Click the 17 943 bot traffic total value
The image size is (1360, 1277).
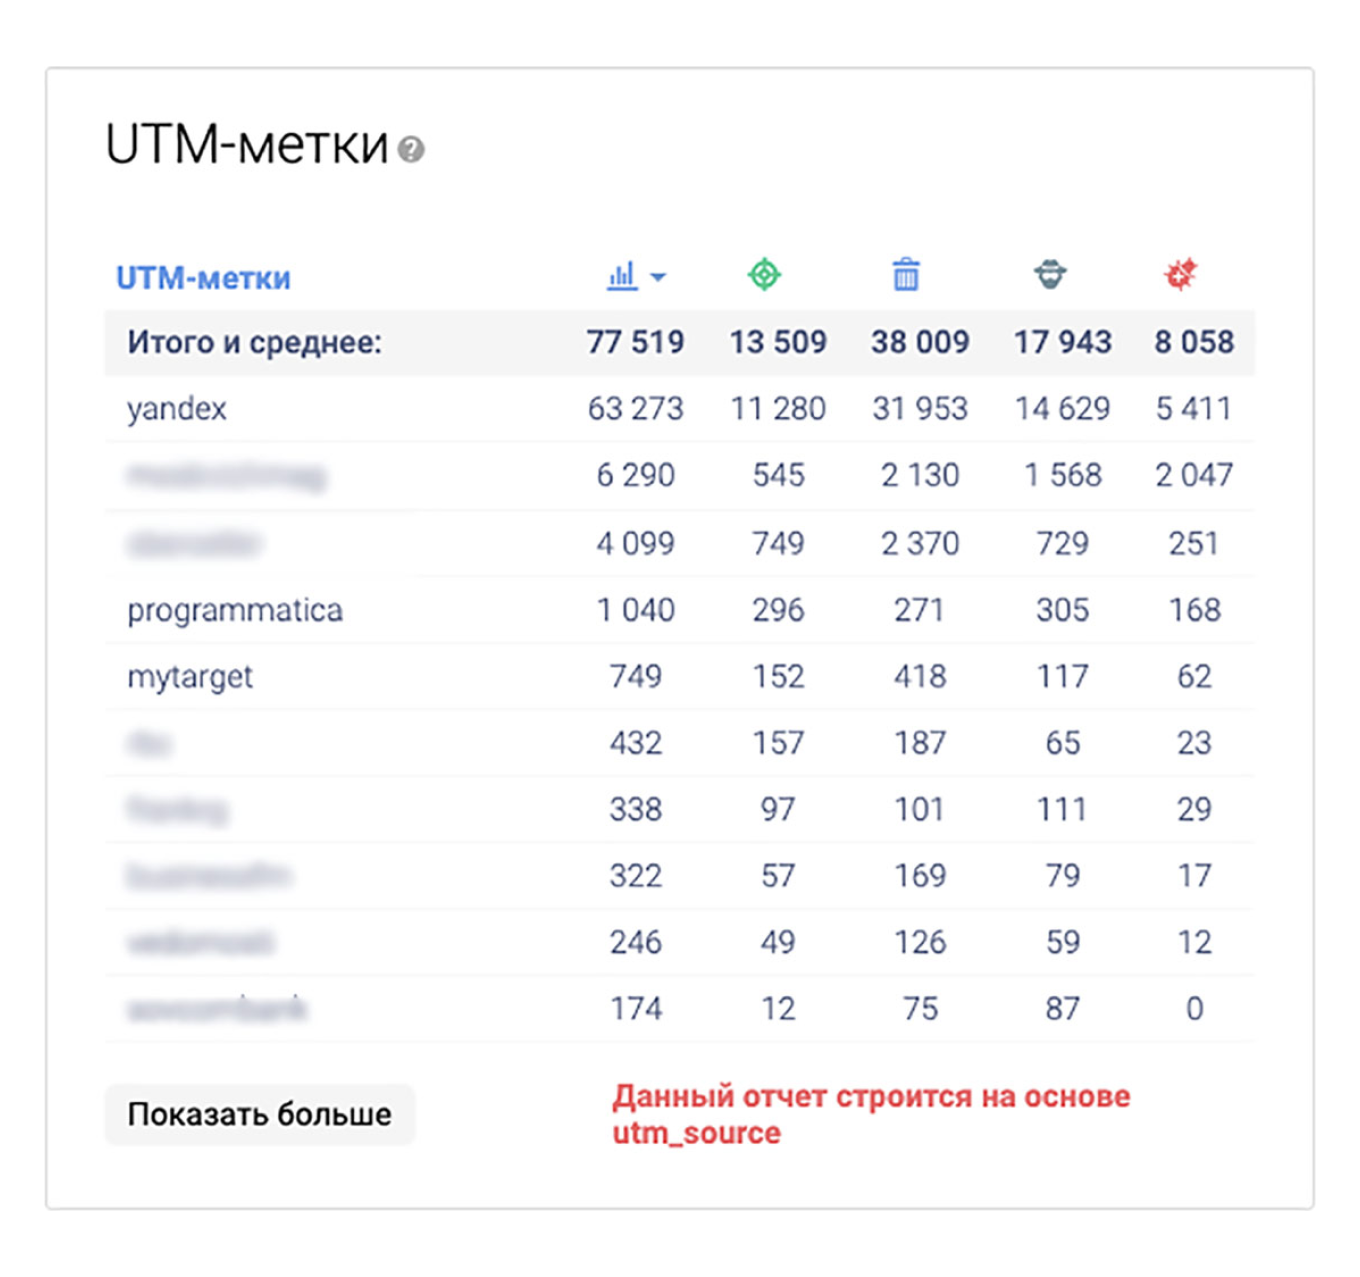1063,341
